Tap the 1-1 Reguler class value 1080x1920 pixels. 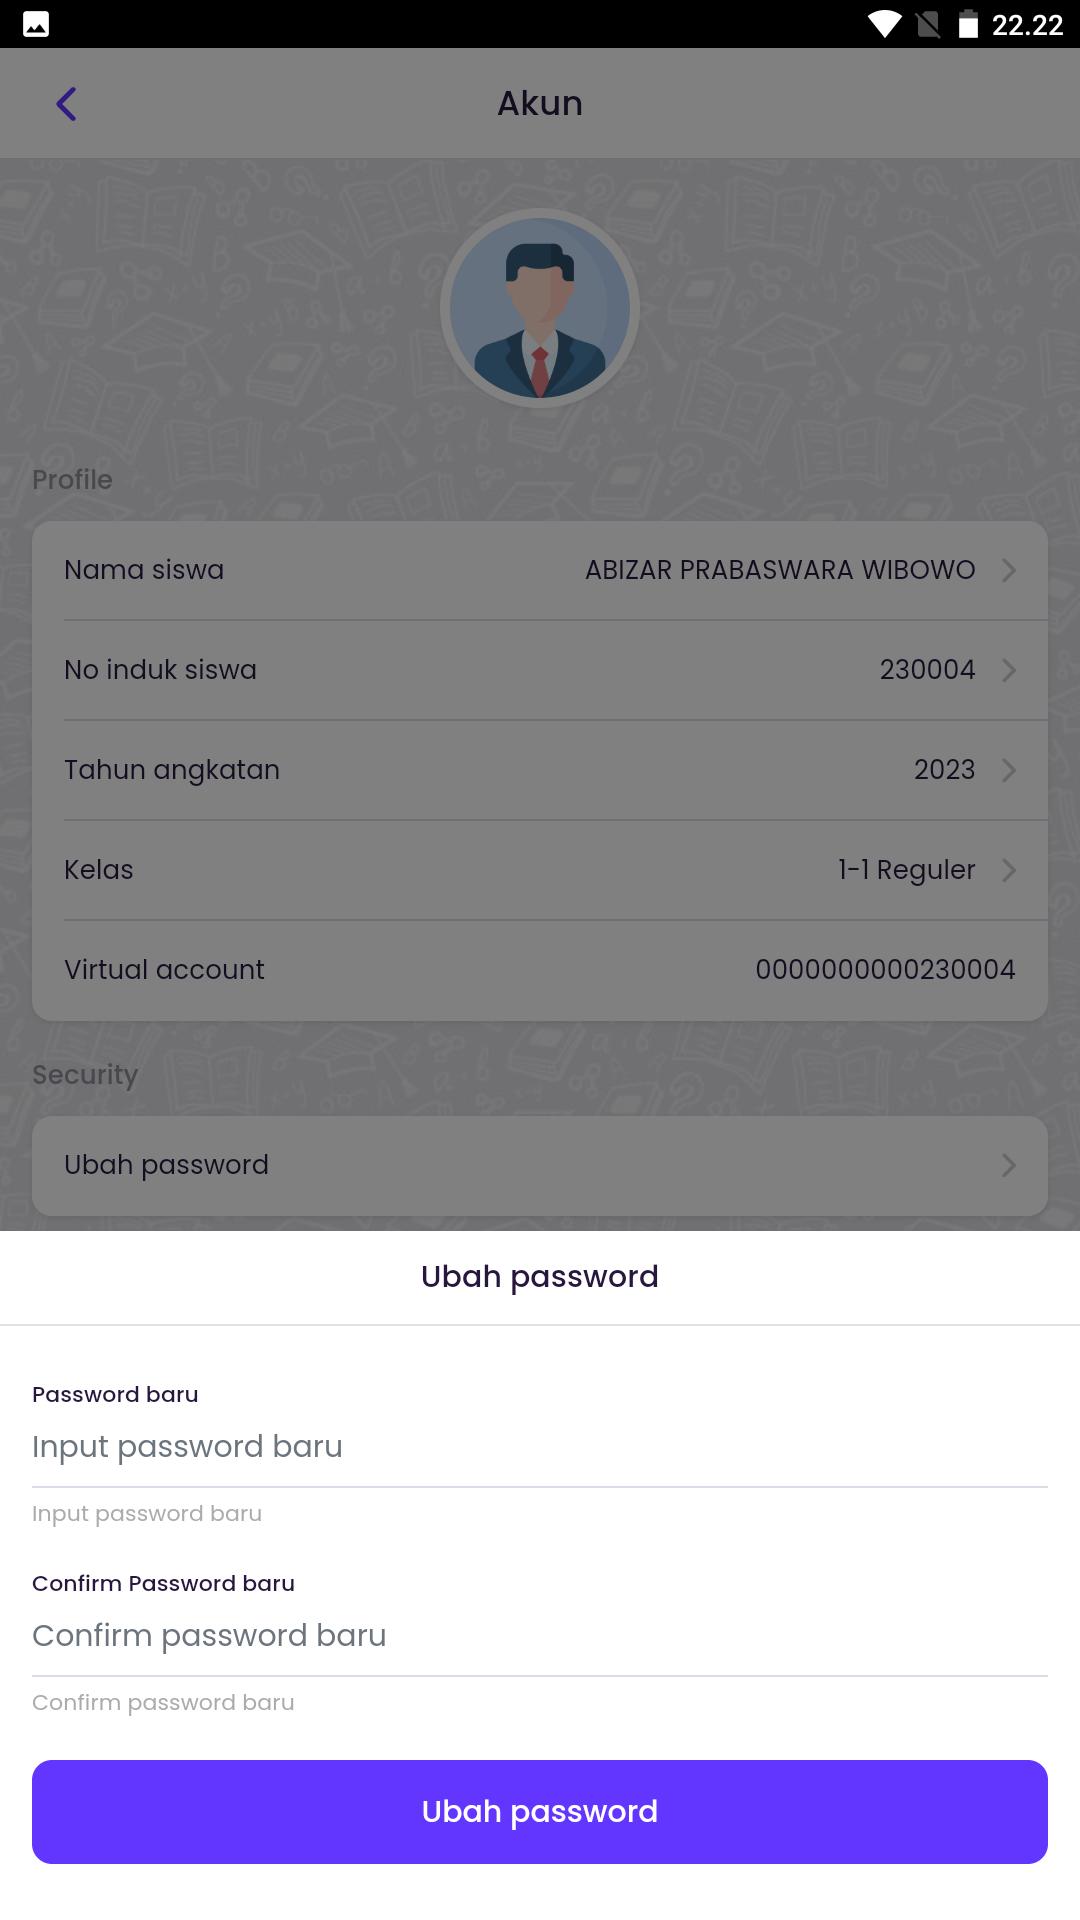pyautogui.click(x=907, y=870)
